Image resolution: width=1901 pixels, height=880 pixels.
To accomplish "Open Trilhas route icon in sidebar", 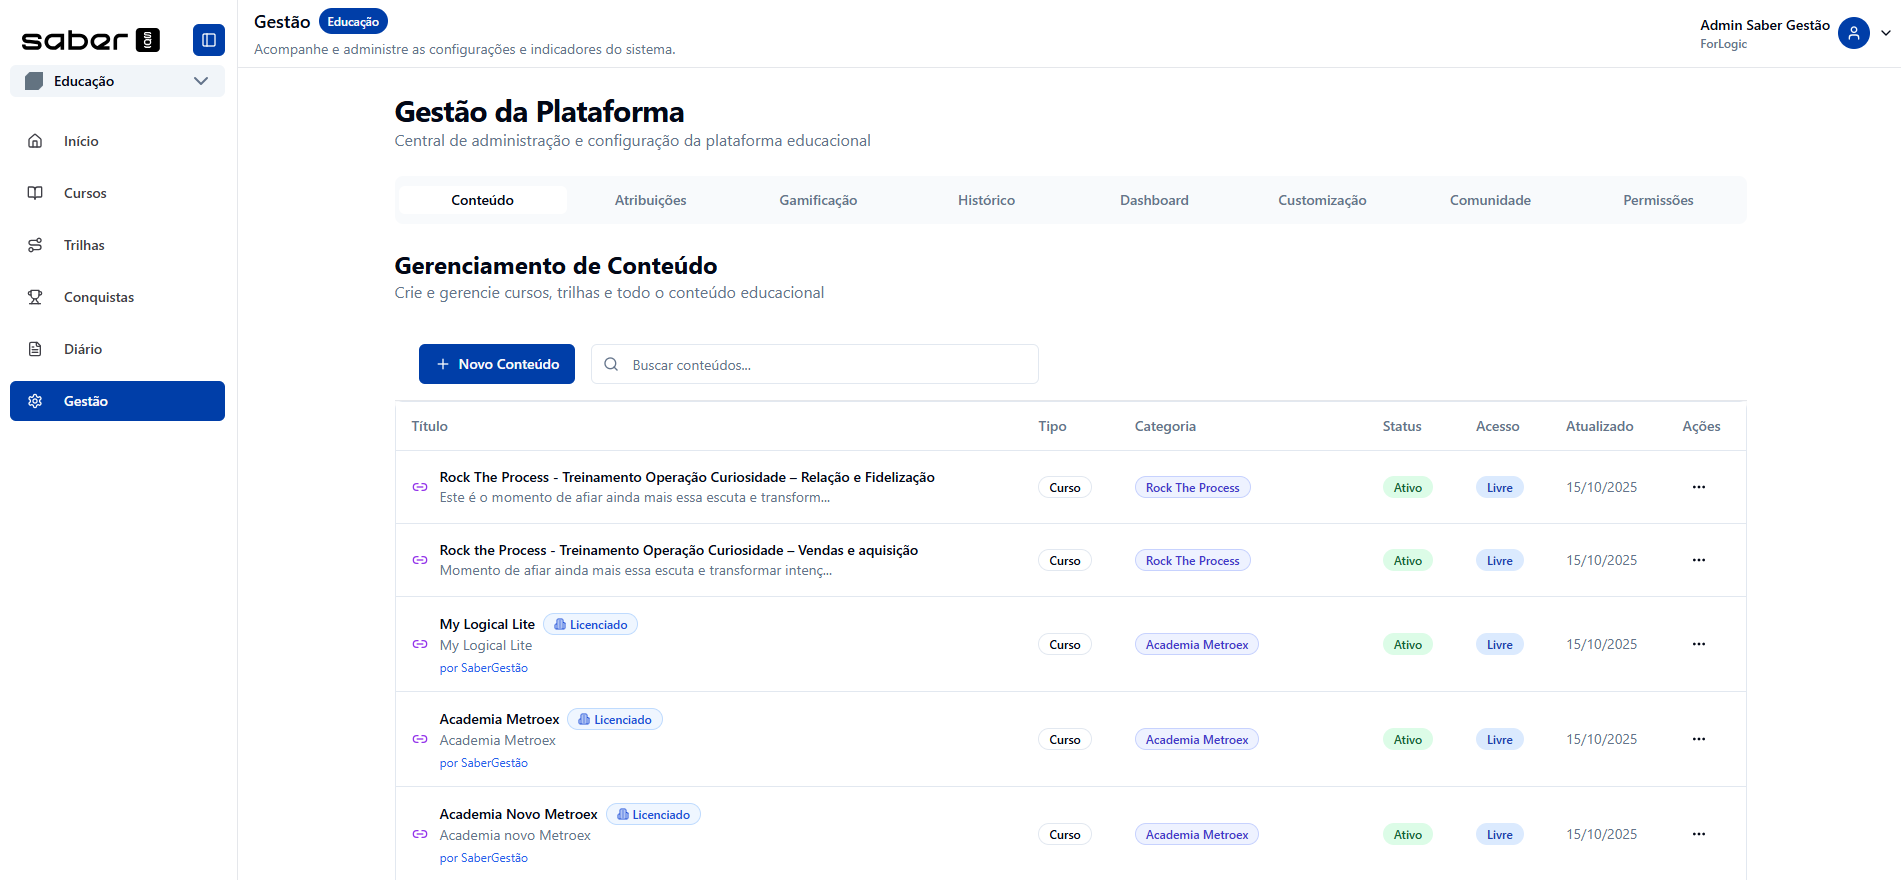I will [x=35, y=245].
